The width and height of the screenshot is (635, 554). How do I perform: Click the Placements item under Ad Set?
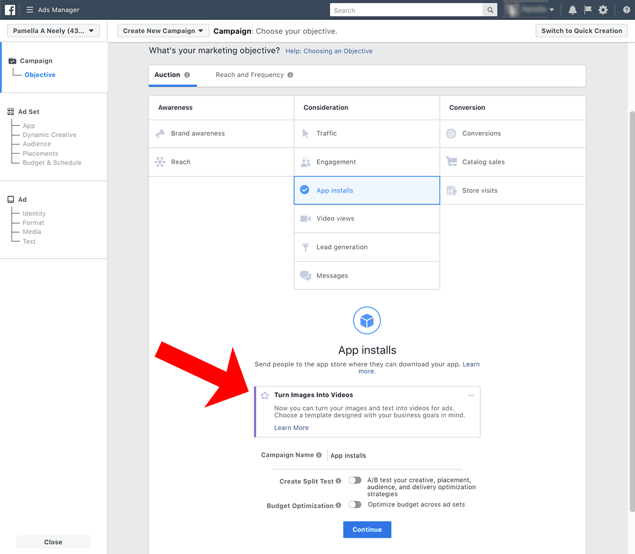(40, 153)
